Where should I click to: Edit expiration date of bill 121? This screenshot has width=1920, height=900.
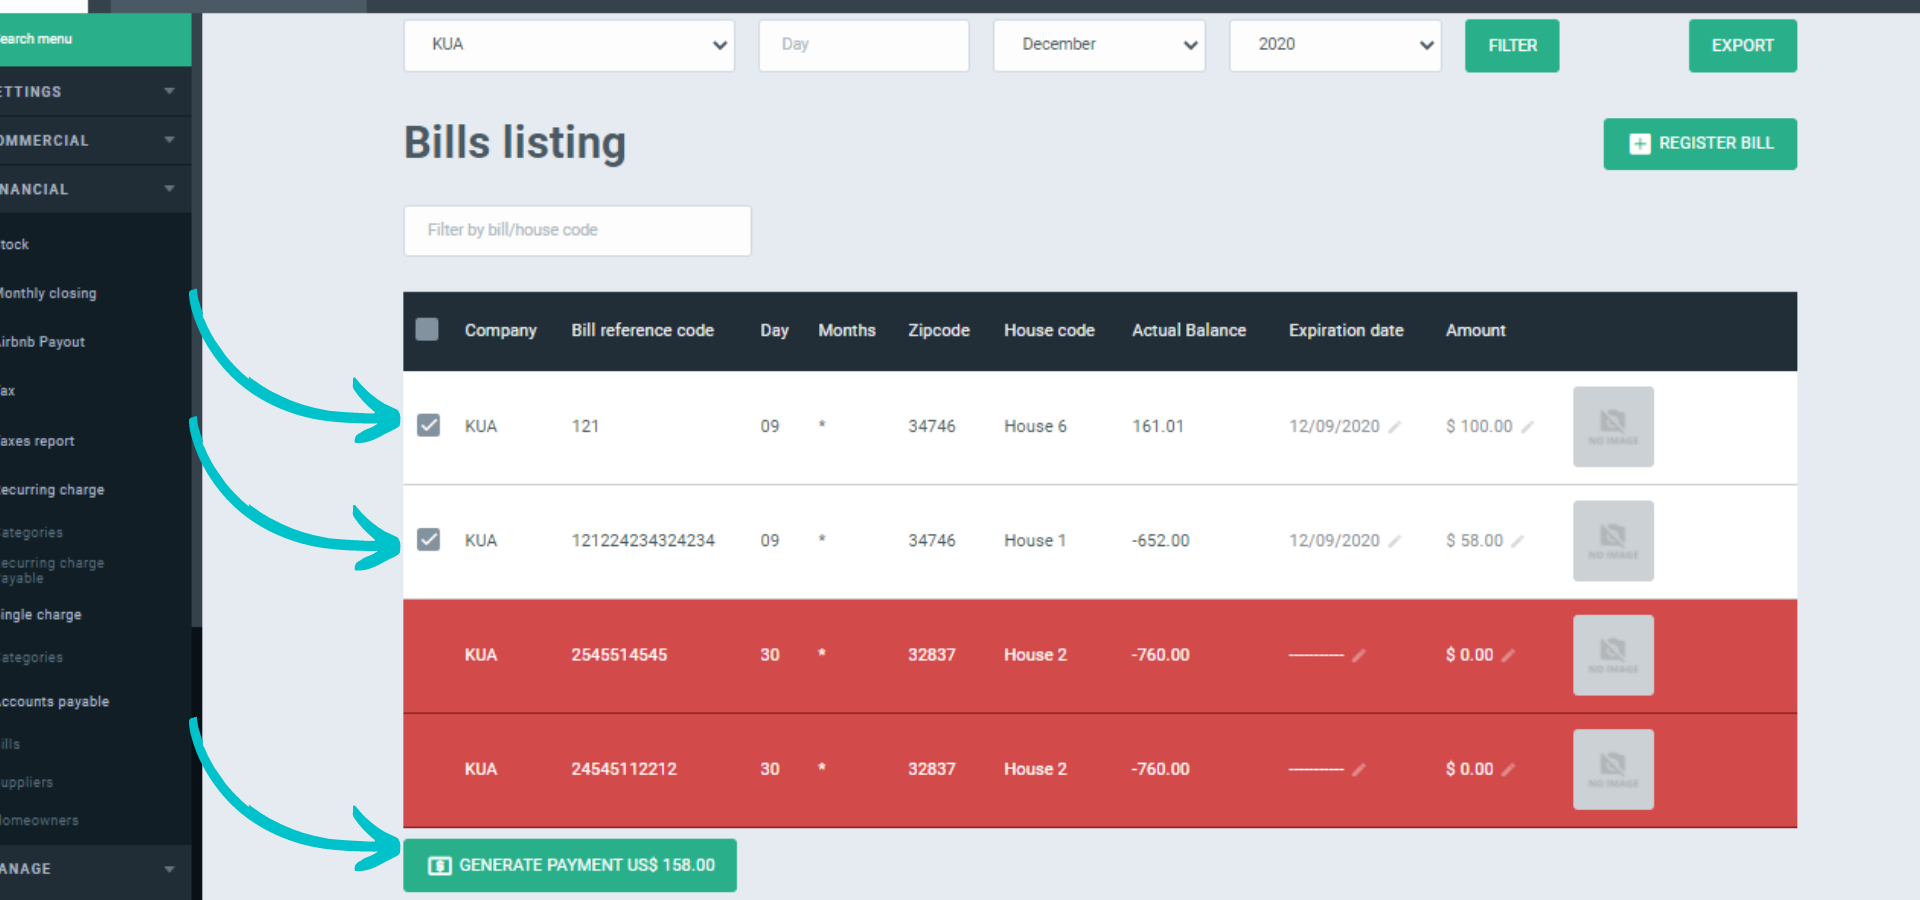tap(1394, 427)
